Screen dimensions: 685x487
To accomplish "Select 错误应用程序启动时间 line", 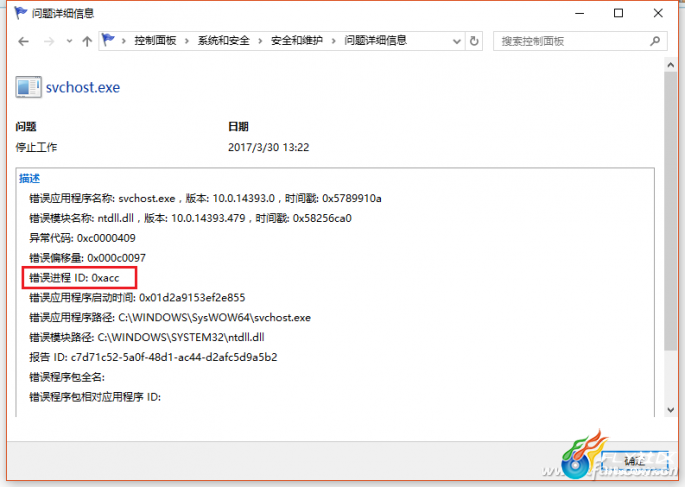I will pyautogui.click(x=137, y=297).
